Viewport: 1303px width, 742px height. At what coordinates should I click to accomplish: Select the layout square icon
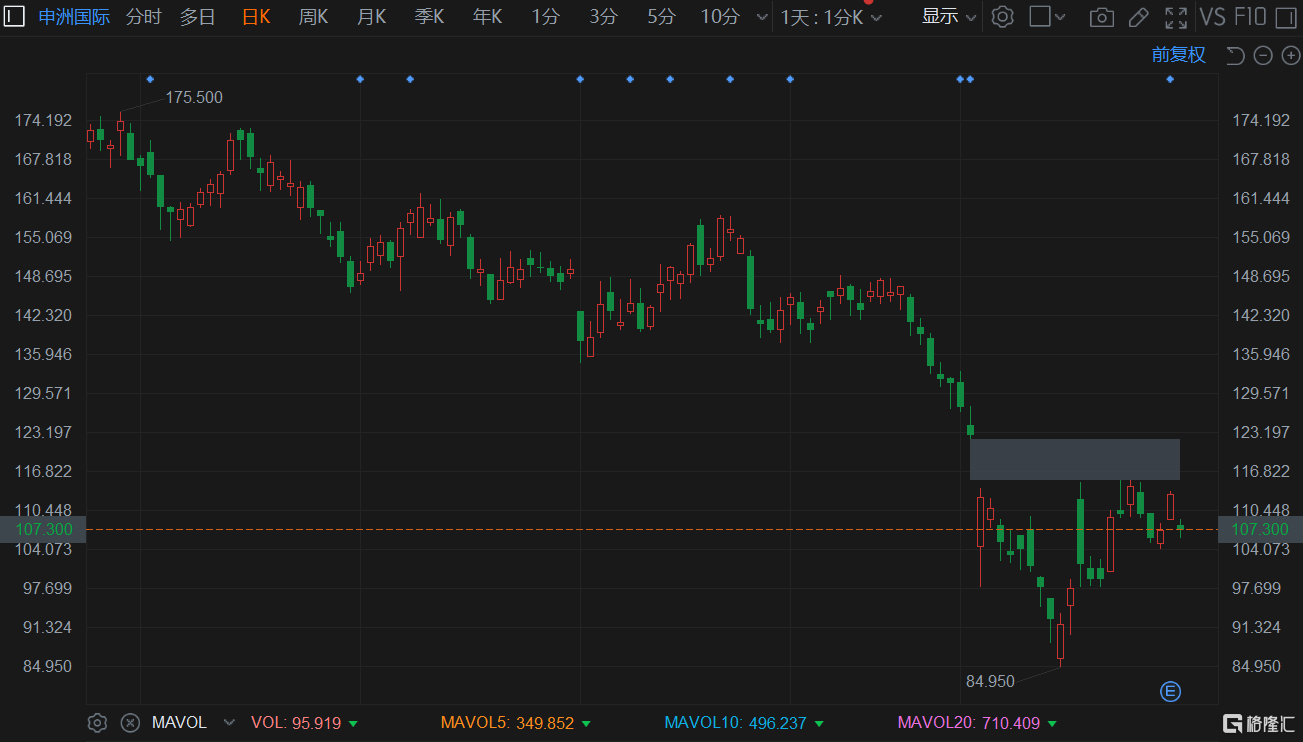click(1040, 17)
